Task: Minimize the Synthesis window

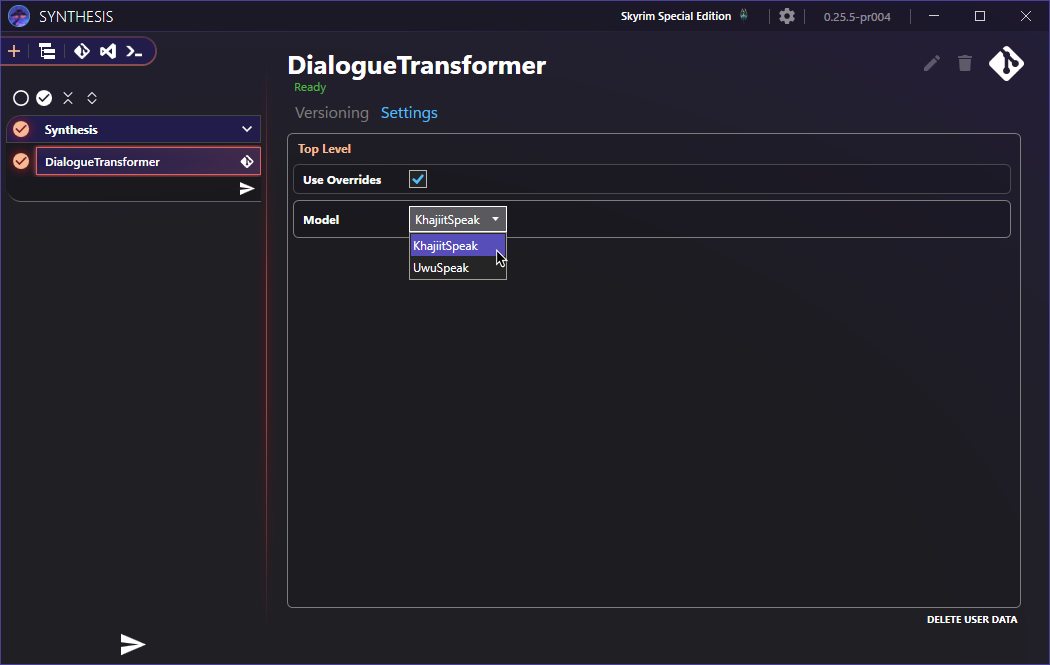Action: tap(933, 16)
